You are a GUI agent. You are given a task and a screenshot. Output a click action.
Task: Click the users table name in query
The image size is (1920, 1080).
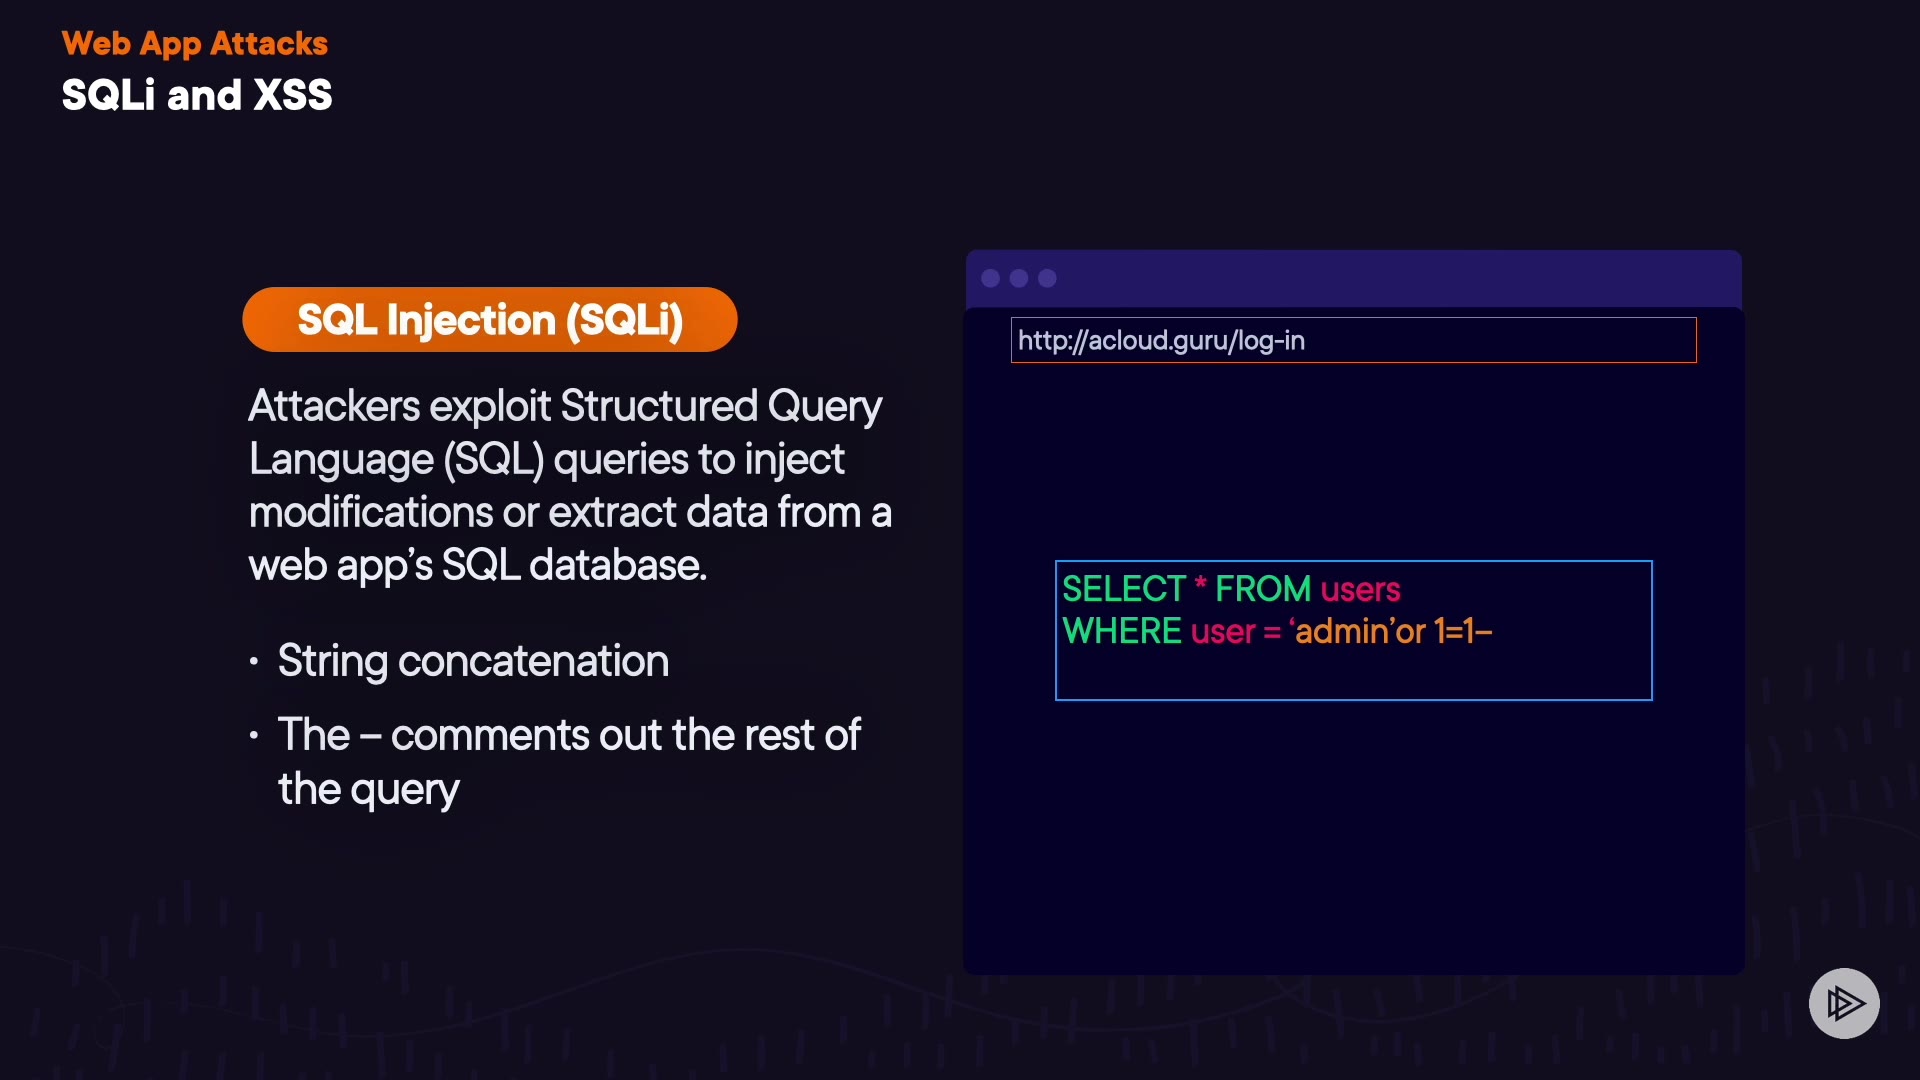pos(1359,589)
